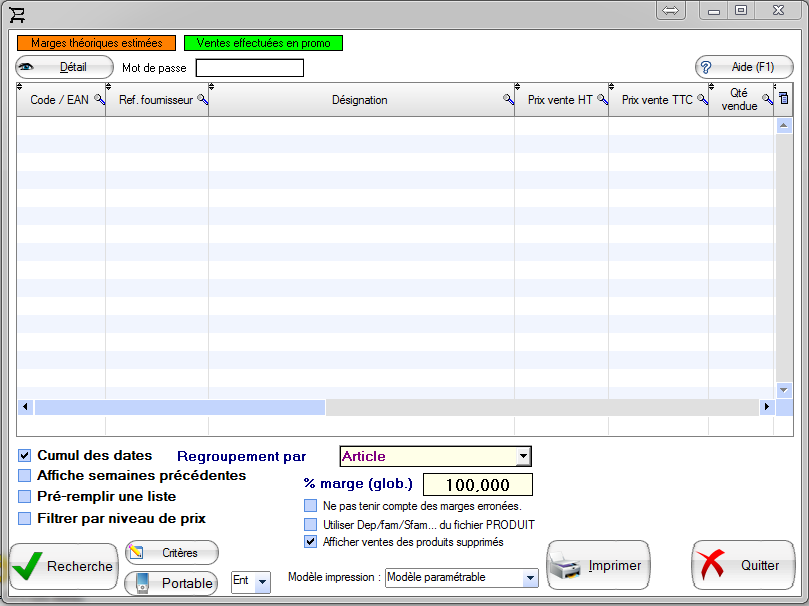Click the magnifier icon in Prix vente TTC column
Screen dimensions: 809x606
click(x=702, y=100)
